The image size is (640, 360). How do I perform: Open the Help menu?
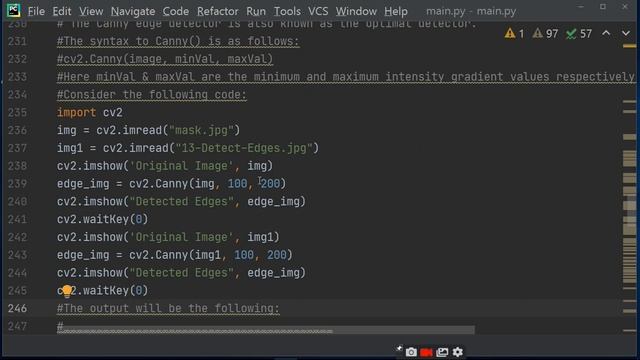click(x=396, y=11)
